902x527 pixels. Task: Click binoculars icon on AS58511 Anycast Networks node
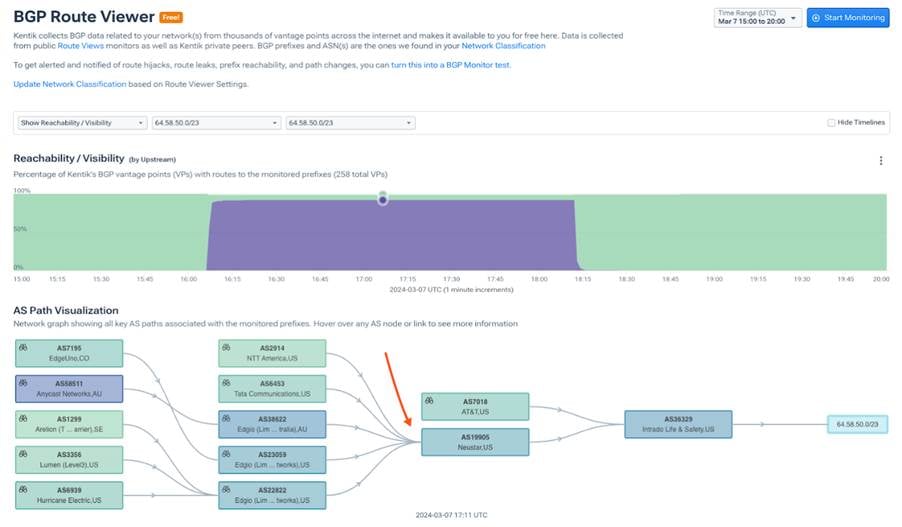[x=23, y=383]
